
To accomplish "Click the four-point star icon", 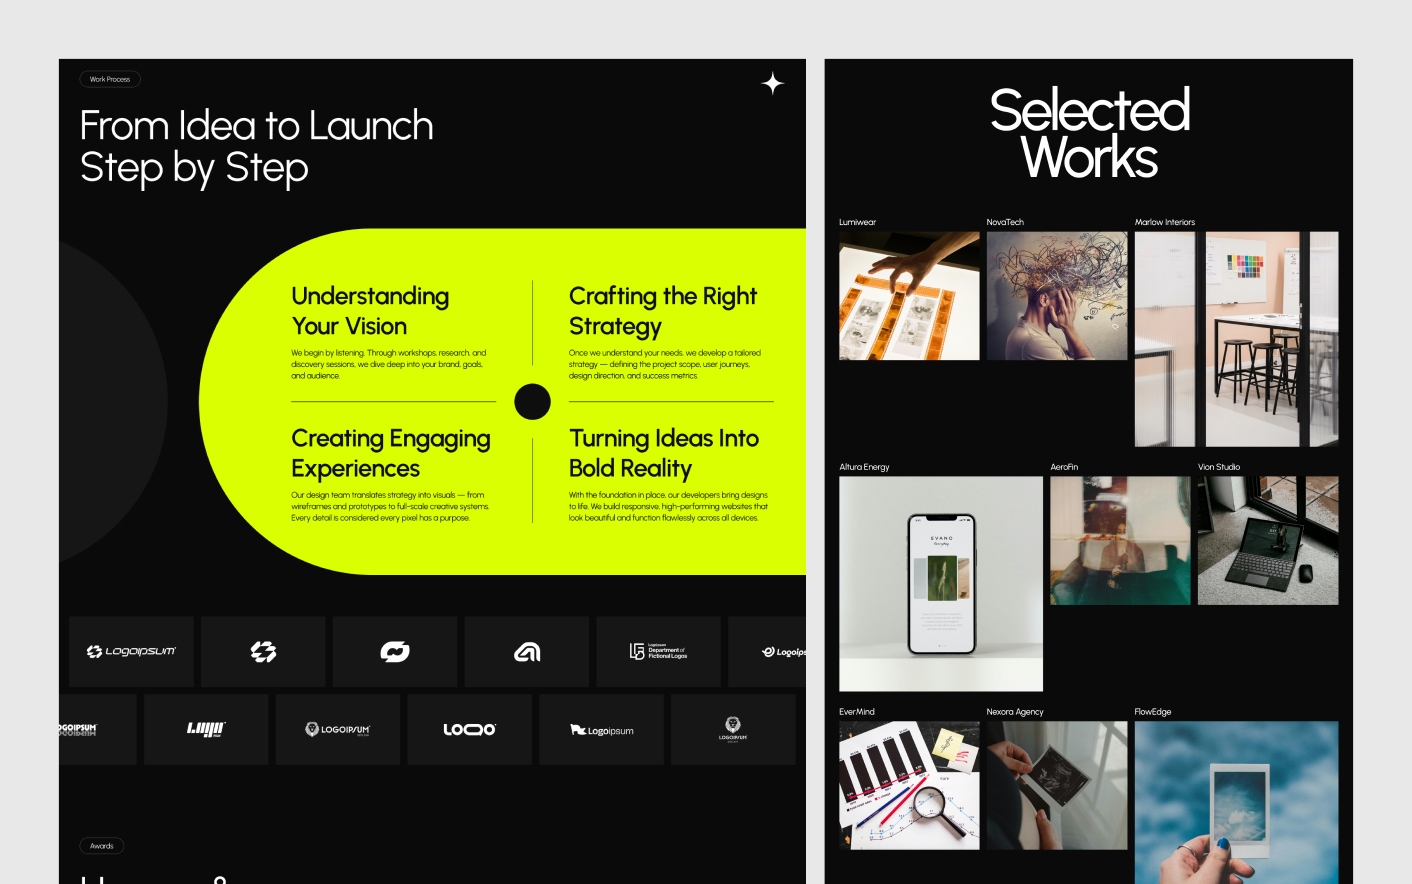I will pyautogui.click(x=772, y=84).
